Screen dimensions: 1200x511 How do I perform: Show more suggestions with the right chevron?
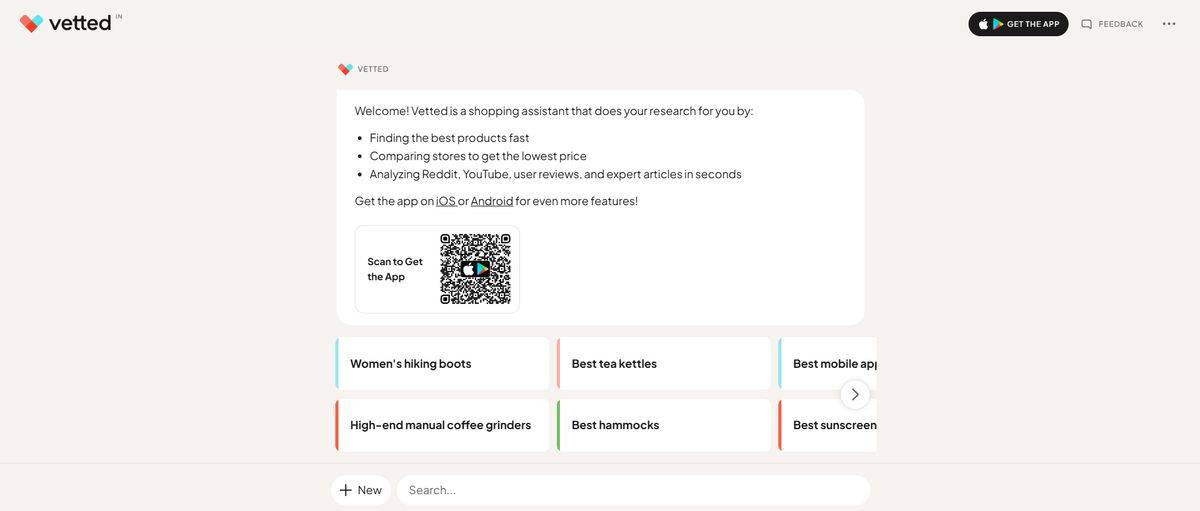click(855, 394)
